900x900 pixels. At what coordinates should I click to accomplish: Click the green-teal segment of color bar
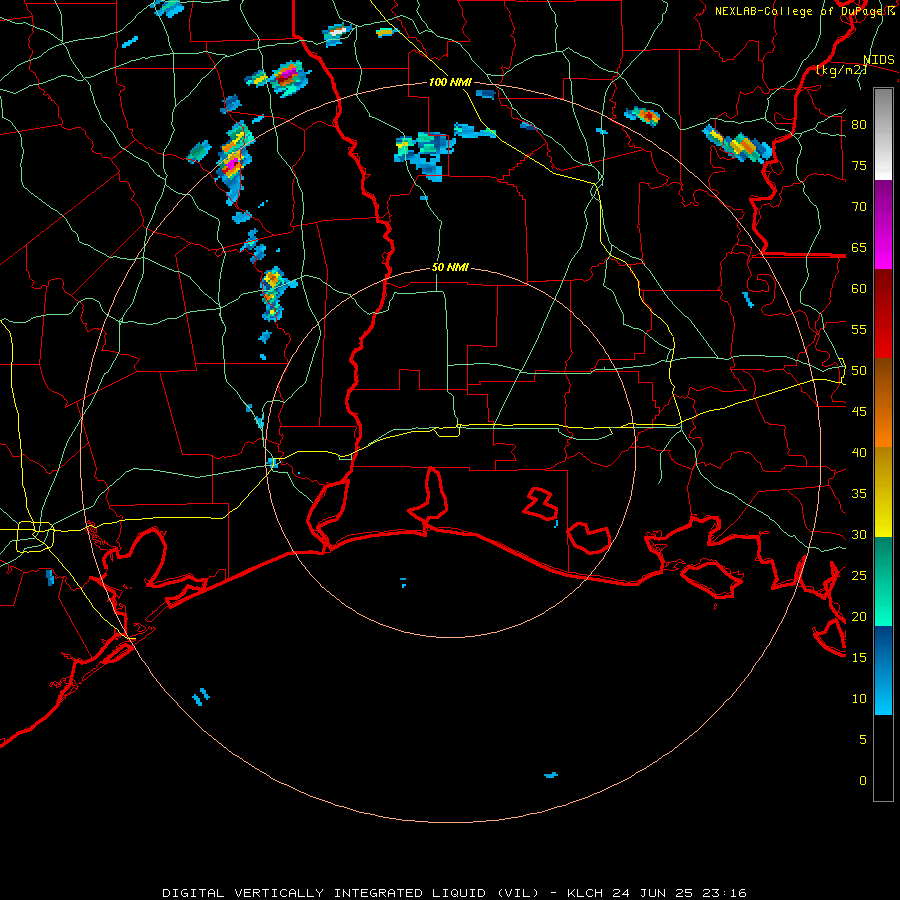tap(883, 581)
